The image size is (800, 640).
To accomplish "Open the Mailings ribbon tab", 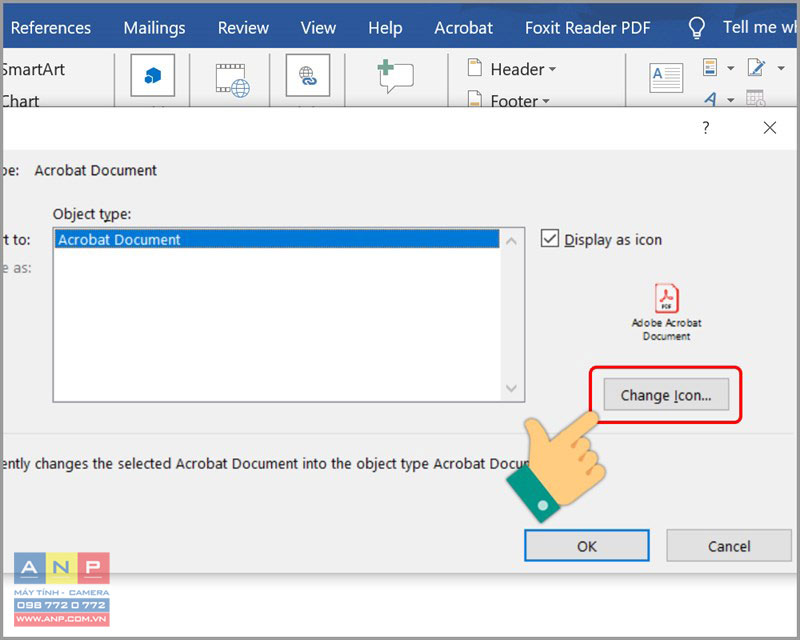I will point(154,28).
